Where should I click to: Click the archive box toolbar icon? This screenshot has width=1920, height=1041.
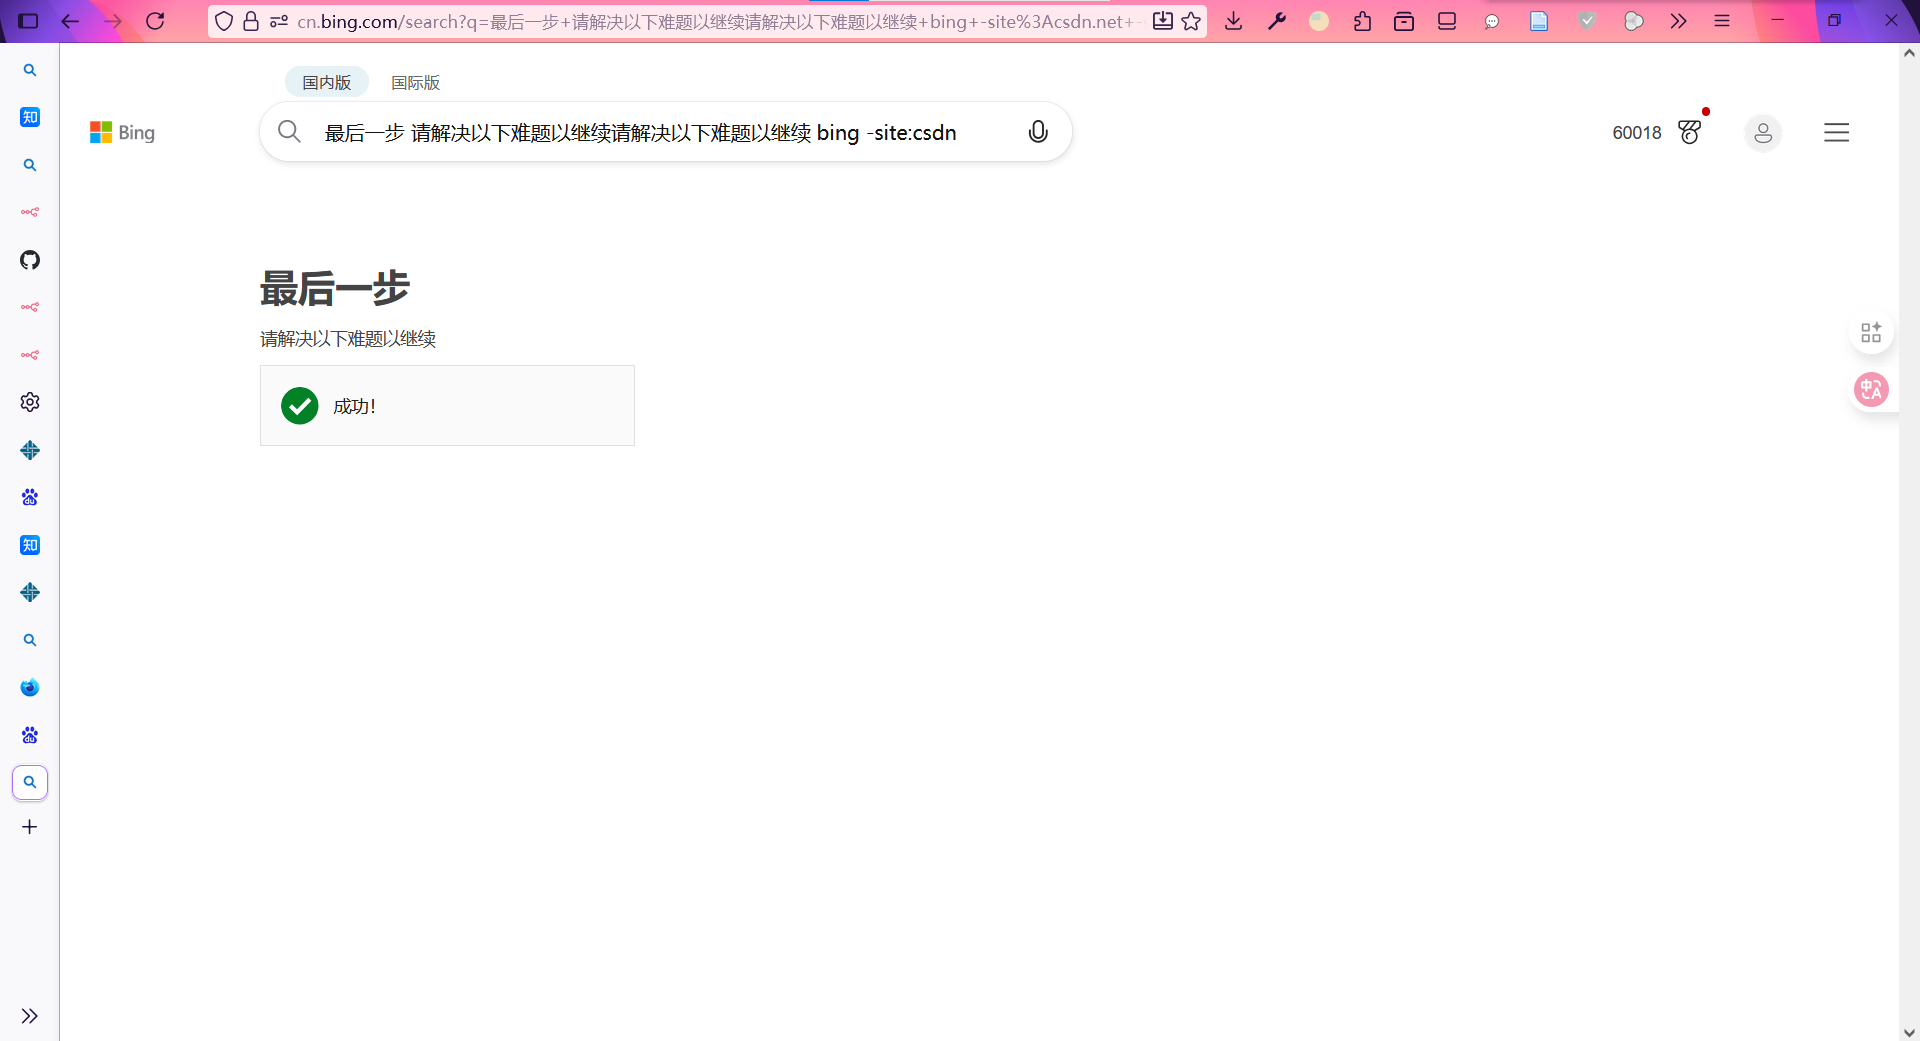pos(1404,20)
